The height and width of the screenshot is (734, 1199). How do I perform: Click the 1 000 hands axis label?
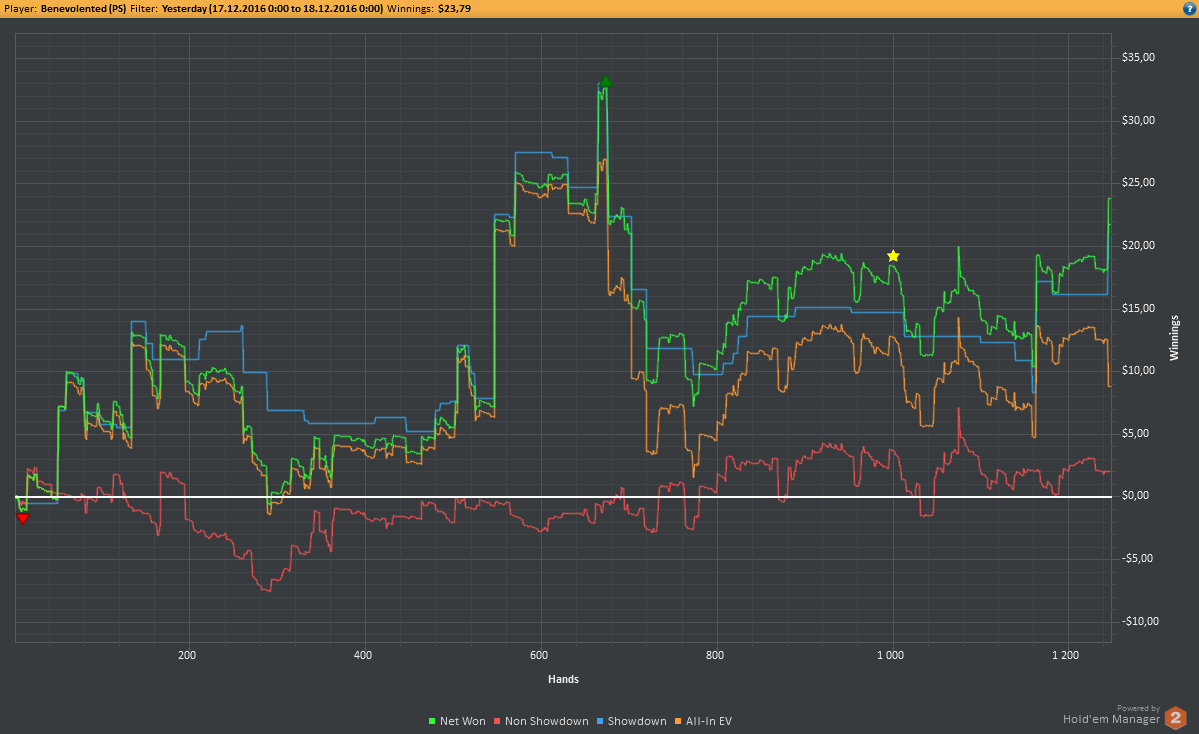pos(891,655)
